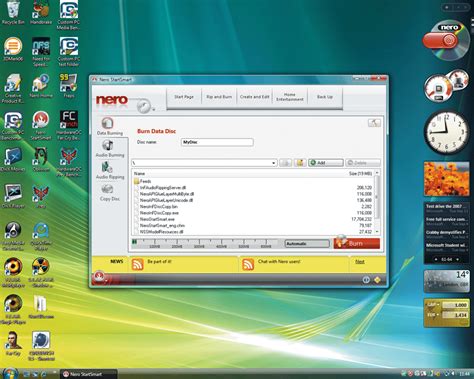Open 'Crabby demystifies P...' feed headline
The image size is (474, 379).
447,232
